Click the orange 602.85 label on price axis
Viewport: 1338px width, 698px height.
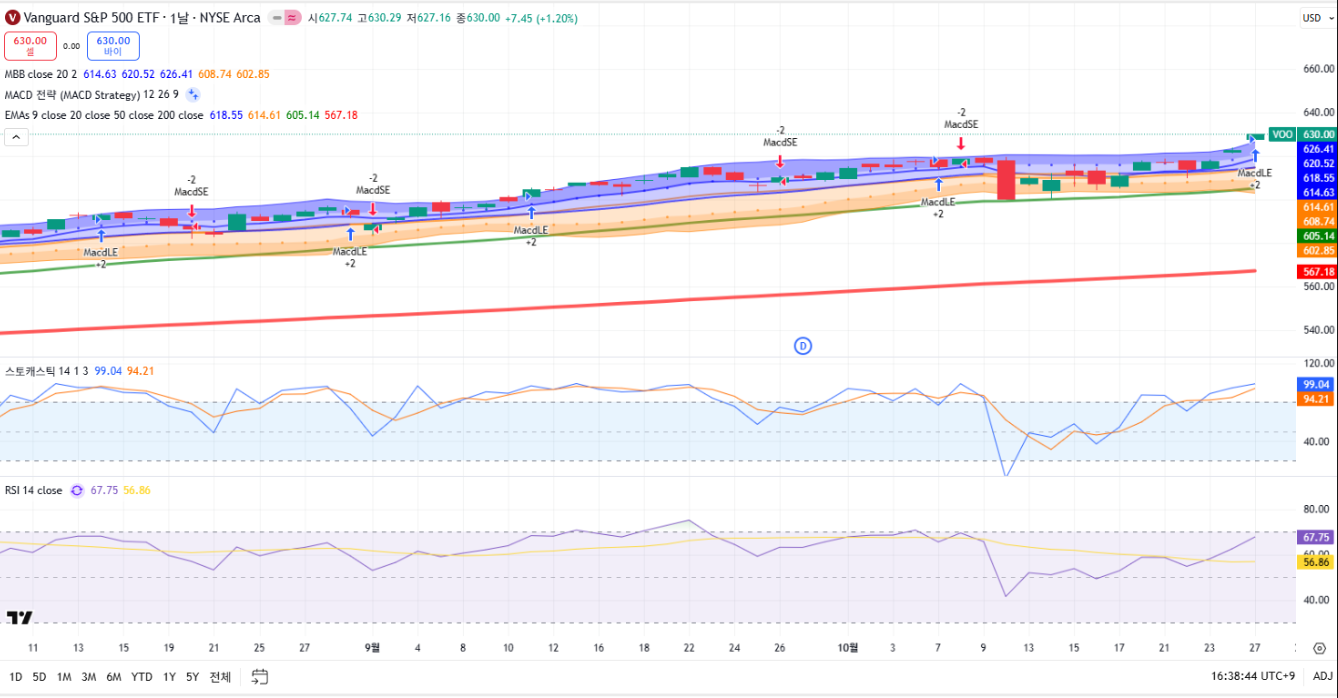[1317, 250]
